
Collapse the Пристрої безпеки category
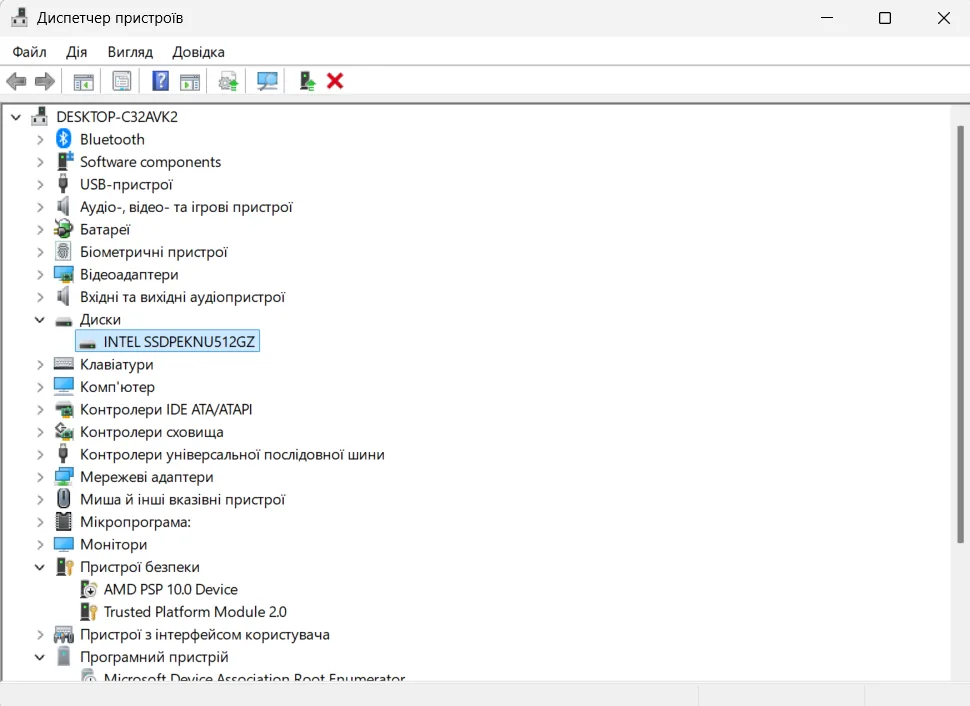point(40,567)
